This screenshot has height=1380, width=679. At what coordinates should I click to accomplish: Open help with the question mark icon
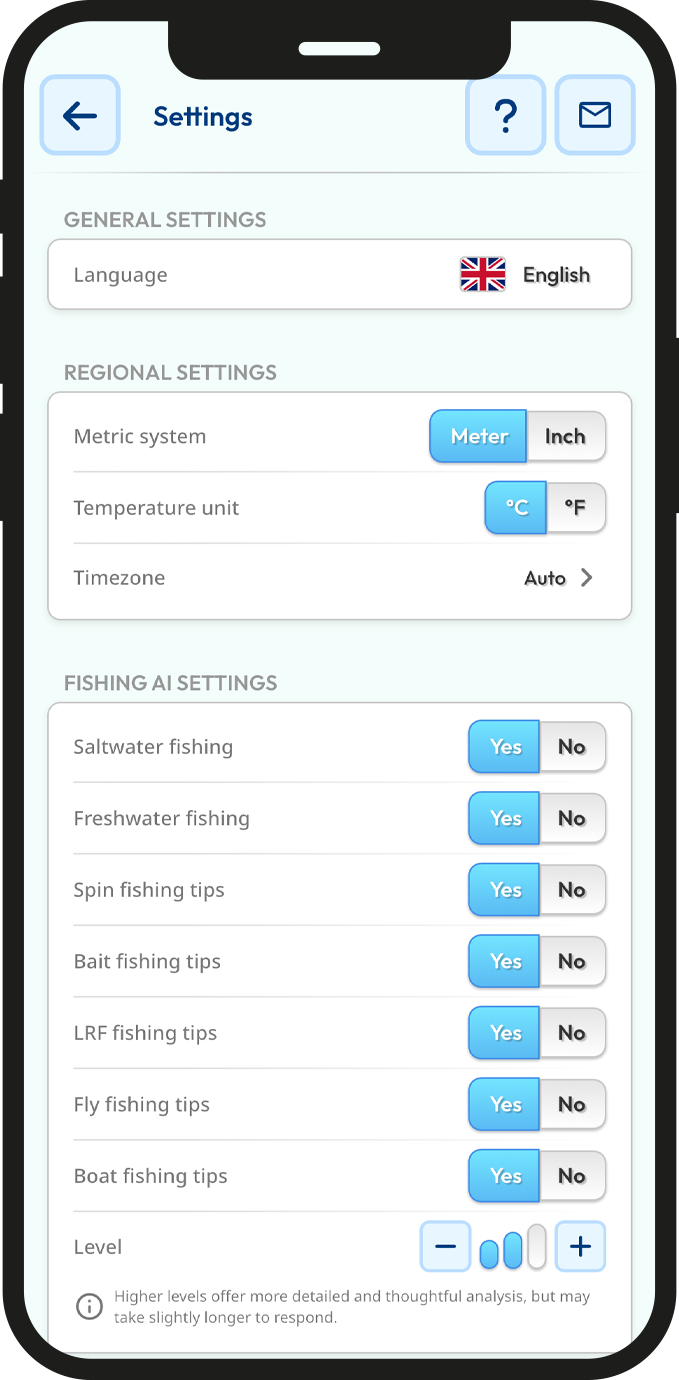tap(506, 116)
